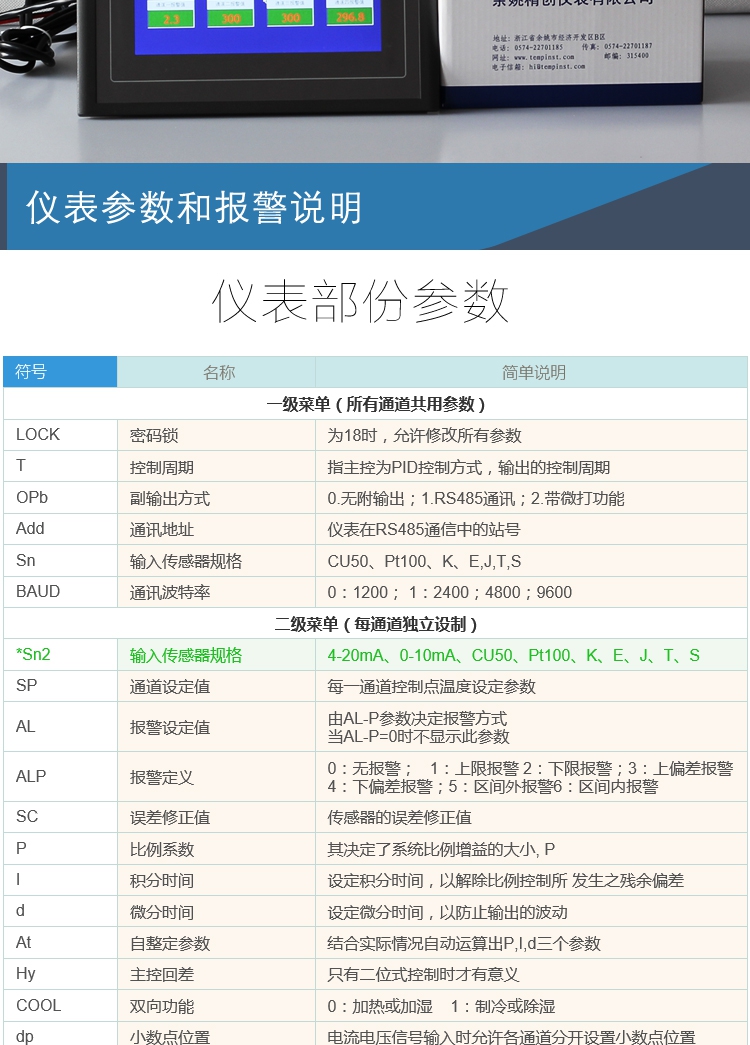Click the 'T' symbol cell

pyautogui.click(x=60, y=467)
